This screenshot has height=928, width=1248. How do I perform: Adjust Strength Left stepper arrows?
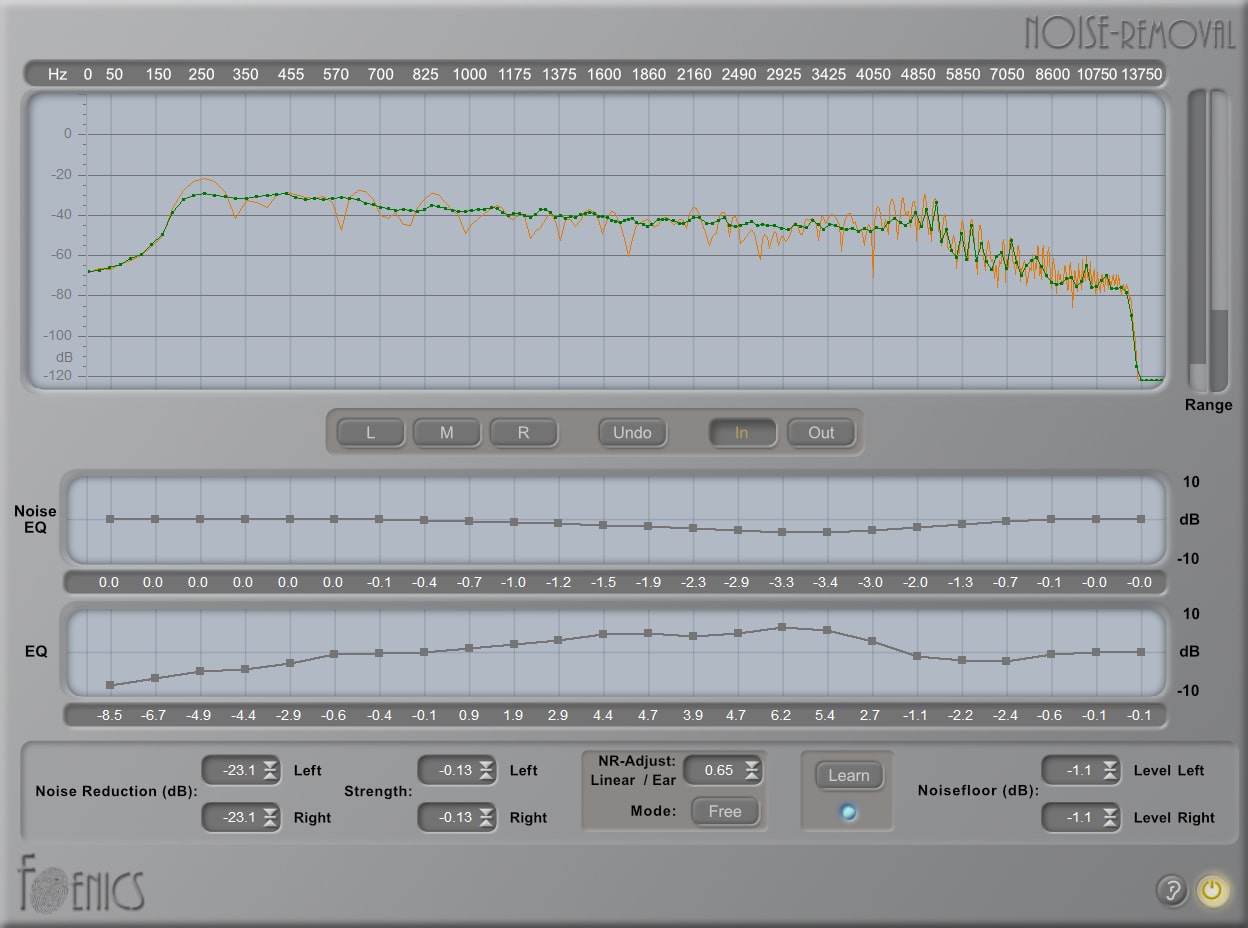click(x=486, y=770)
